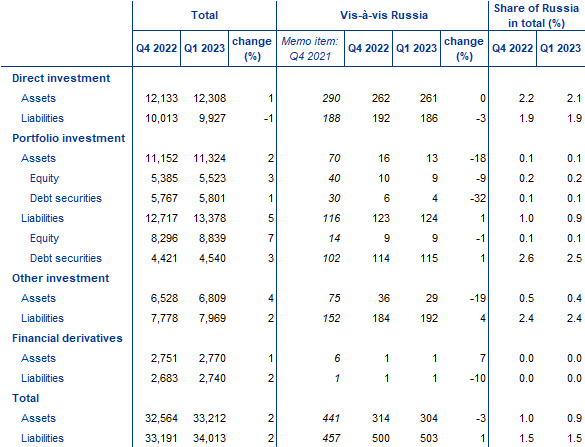Select total assets Q1 2023 value 33,212
Screen dimensions: 585x447
click(209, 418)
